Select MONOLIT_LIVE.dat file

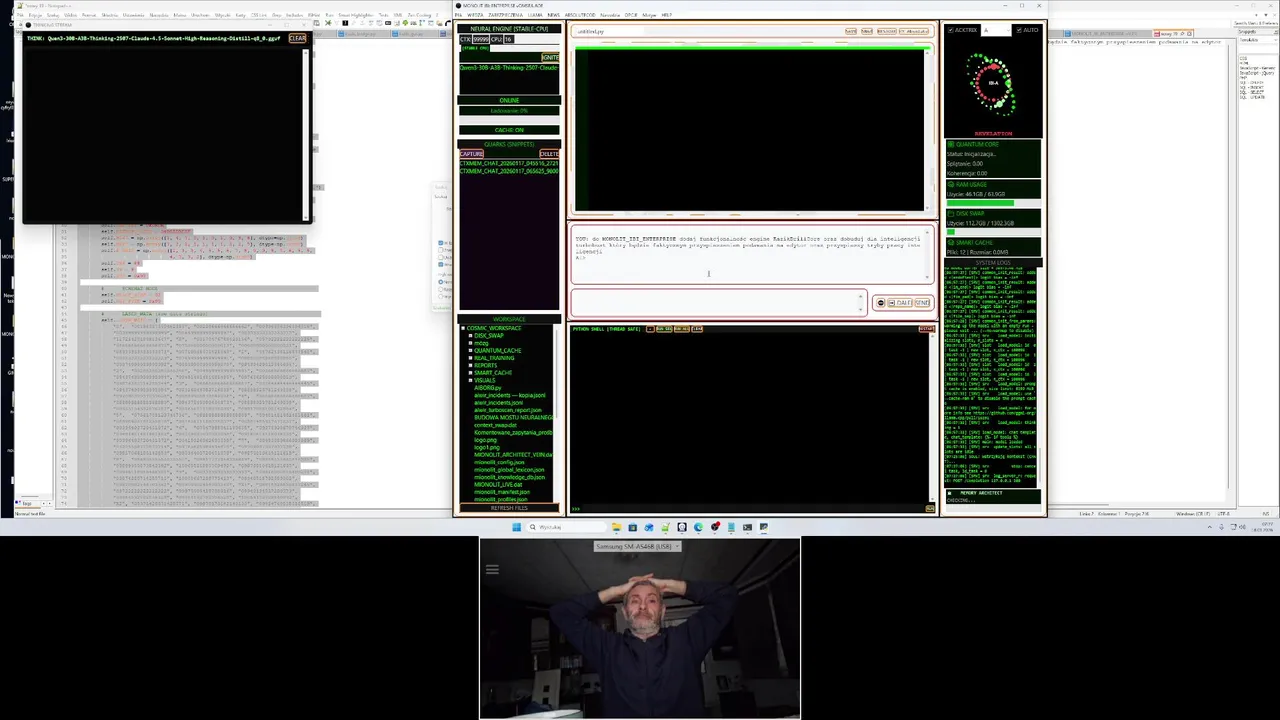point(498,485)
